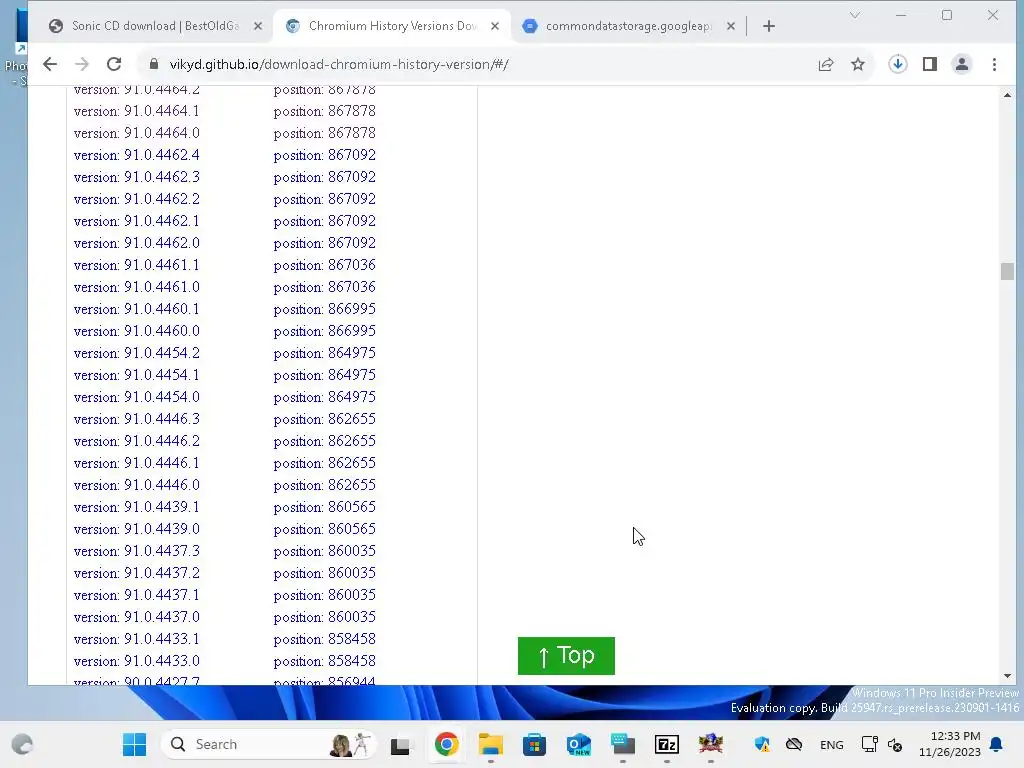Click the address bar URL
The height and width of the screenshot is (768, 1024).
[339, 64]
